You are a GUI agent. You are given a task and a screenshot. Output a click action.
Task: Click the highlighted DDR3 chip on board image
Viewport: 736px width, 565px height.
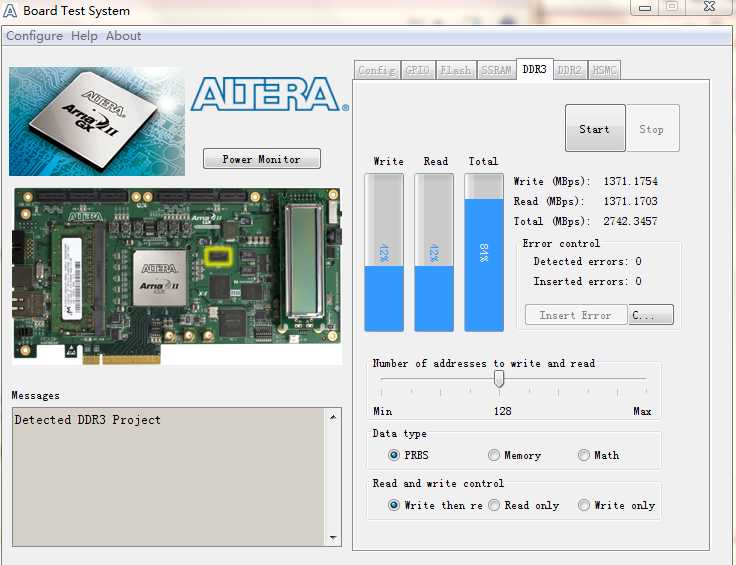218,256
